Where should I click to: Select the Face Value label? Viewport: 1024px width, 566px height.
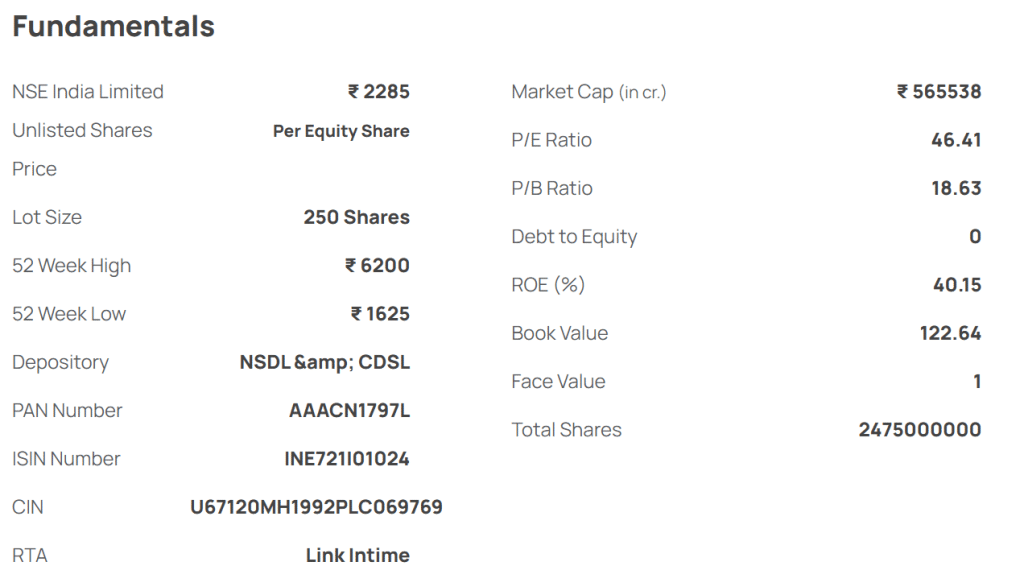[x=558, y=381]
